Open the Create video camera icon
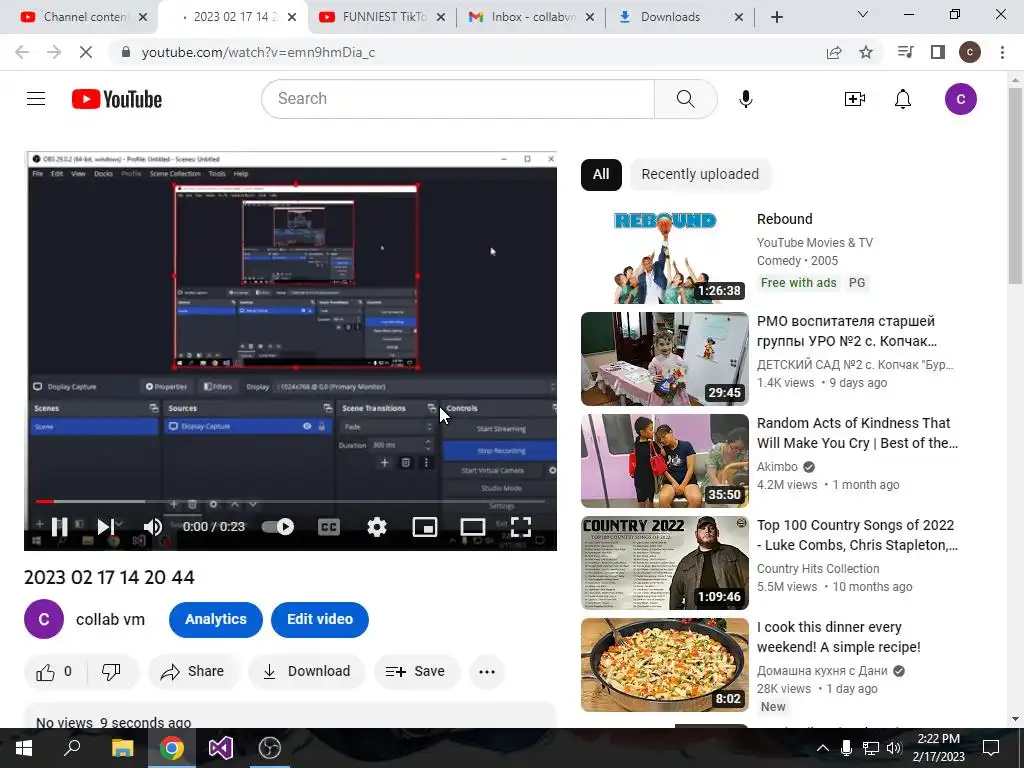Viewport: 1024px width, 768px height. coord(855,99)
